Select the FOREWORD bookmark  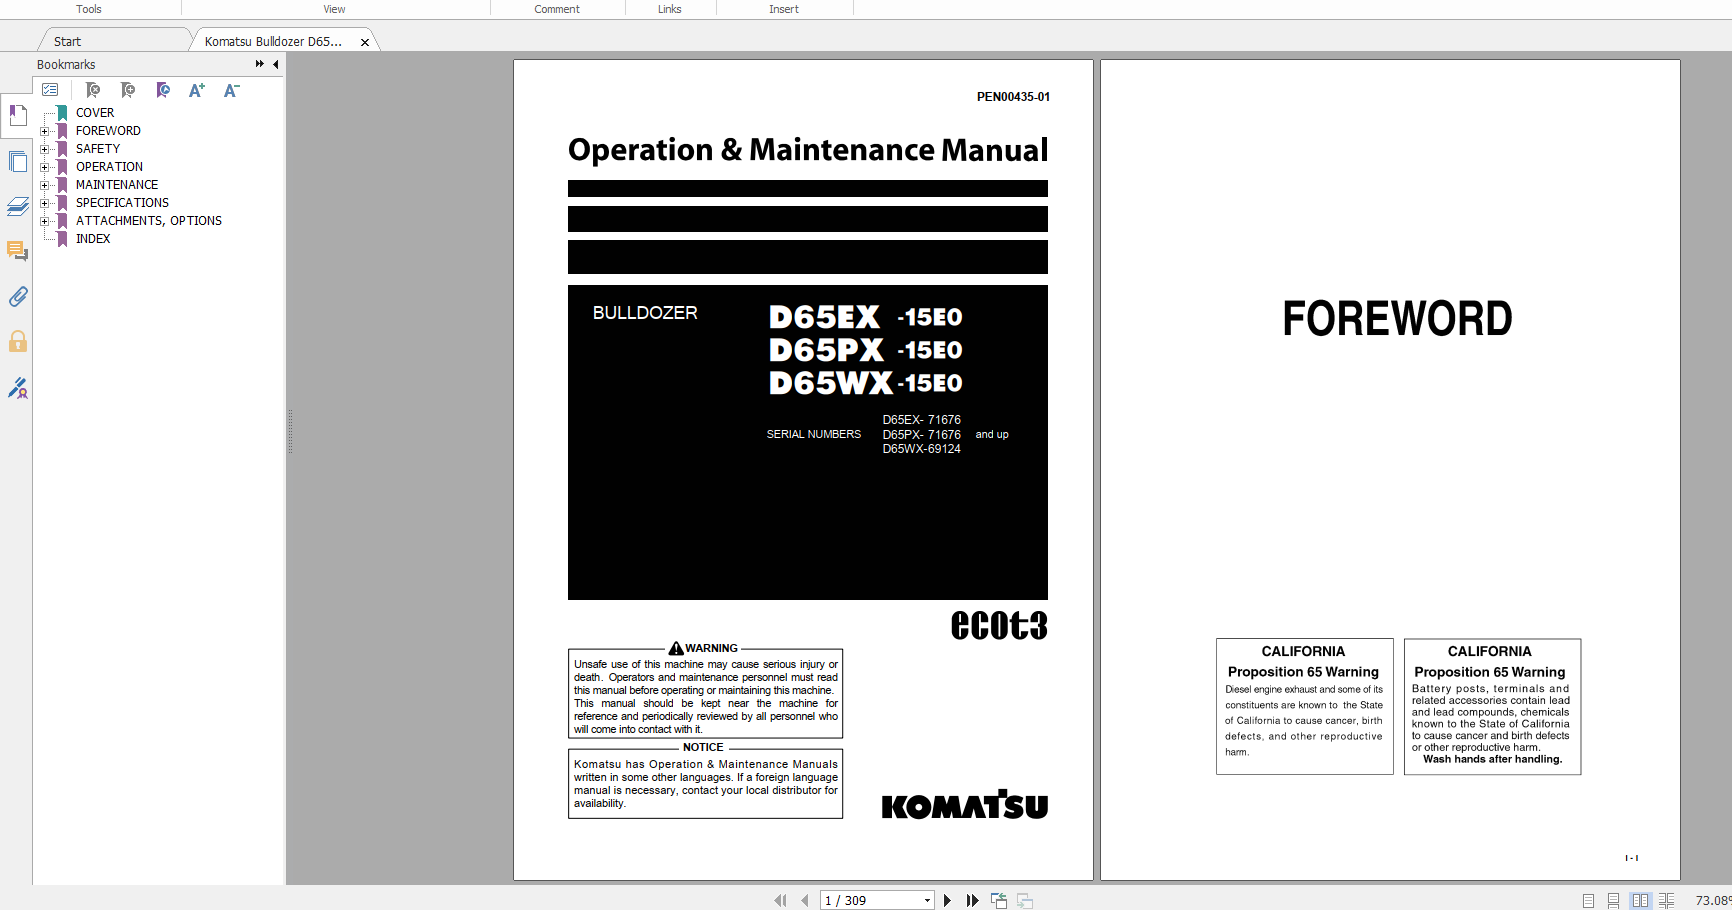(108, 131)
